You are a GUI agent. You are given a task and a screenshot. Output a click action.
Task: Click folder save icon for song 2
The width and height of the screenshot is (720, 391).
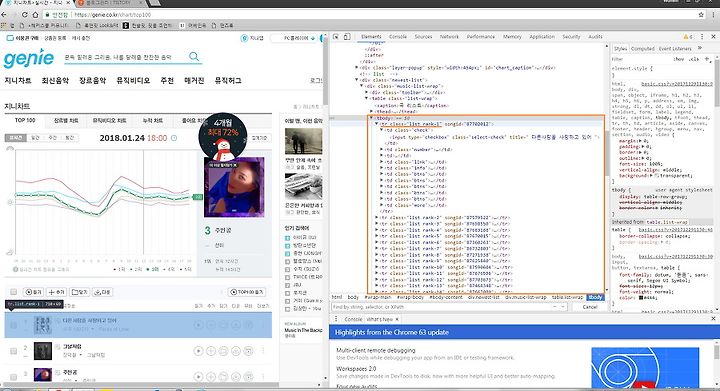pos(223,351)
